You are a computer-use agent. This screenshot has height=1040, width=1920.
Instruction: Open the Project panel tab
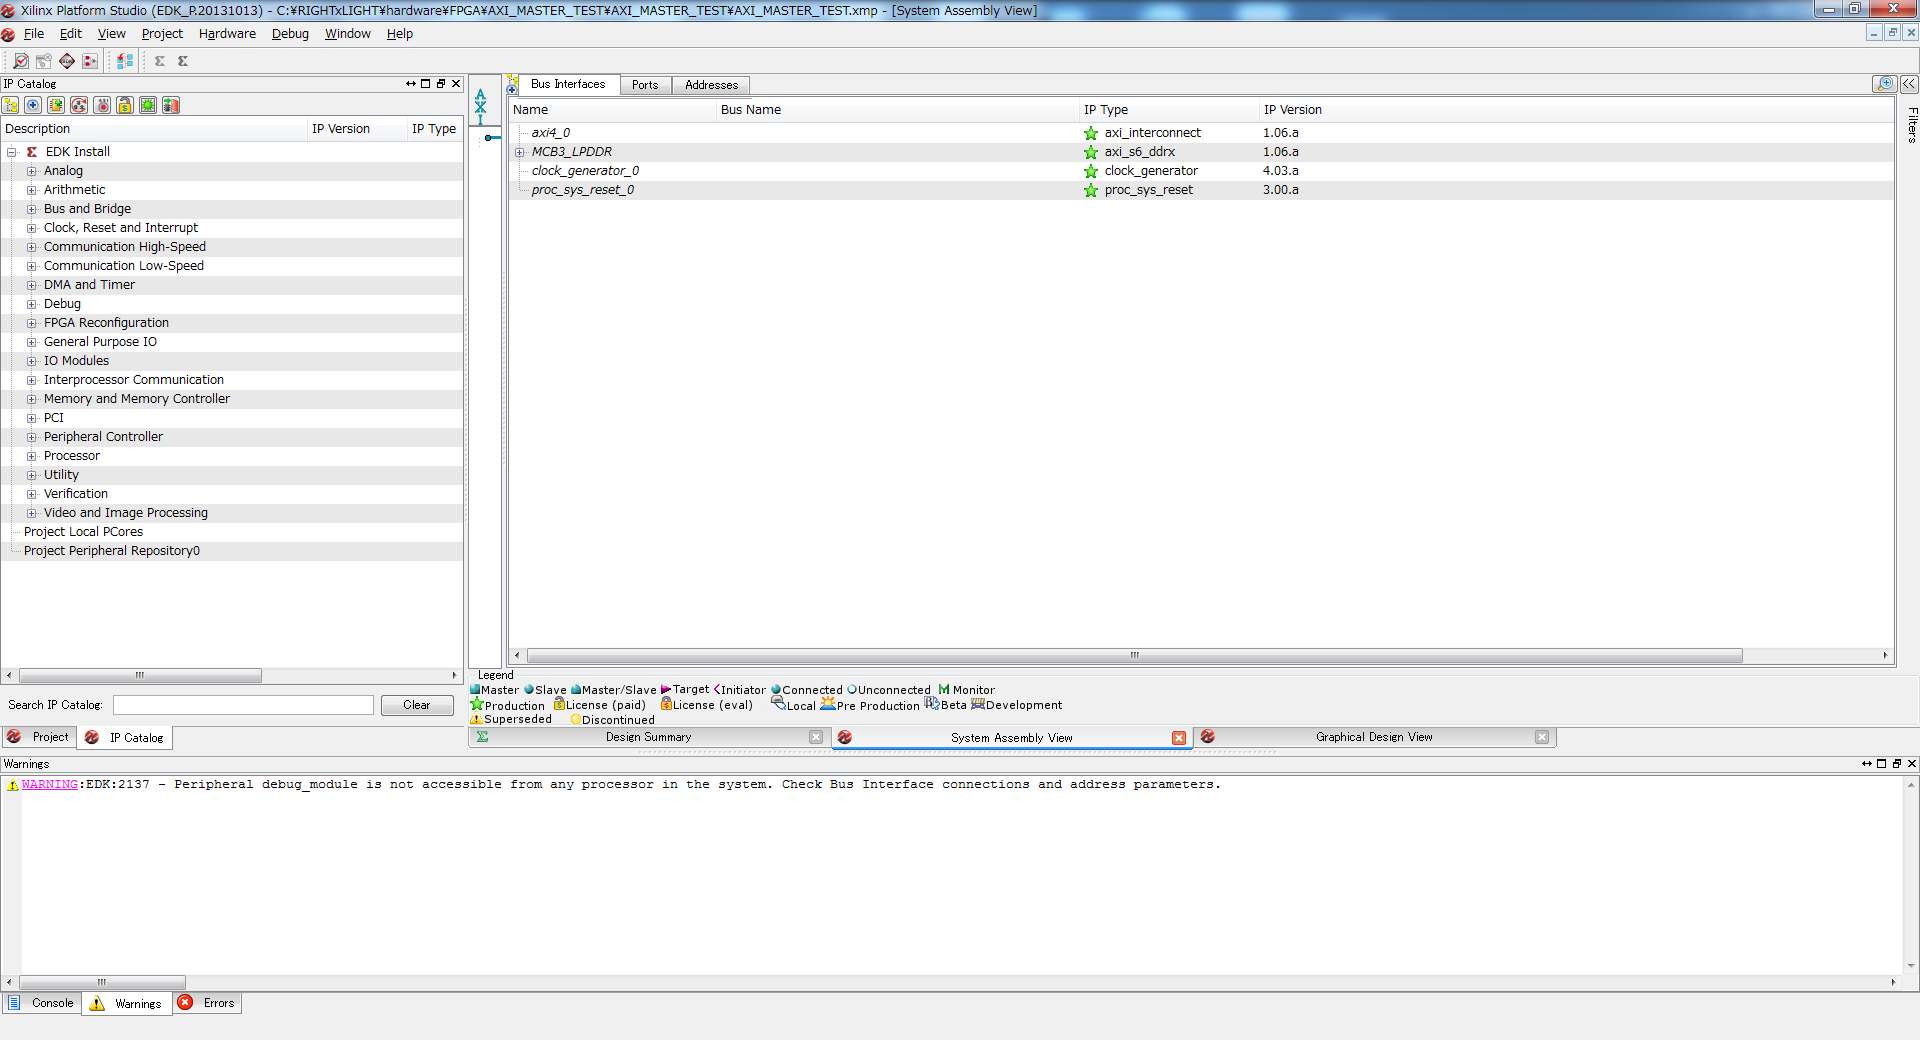(x=39, y=738)
